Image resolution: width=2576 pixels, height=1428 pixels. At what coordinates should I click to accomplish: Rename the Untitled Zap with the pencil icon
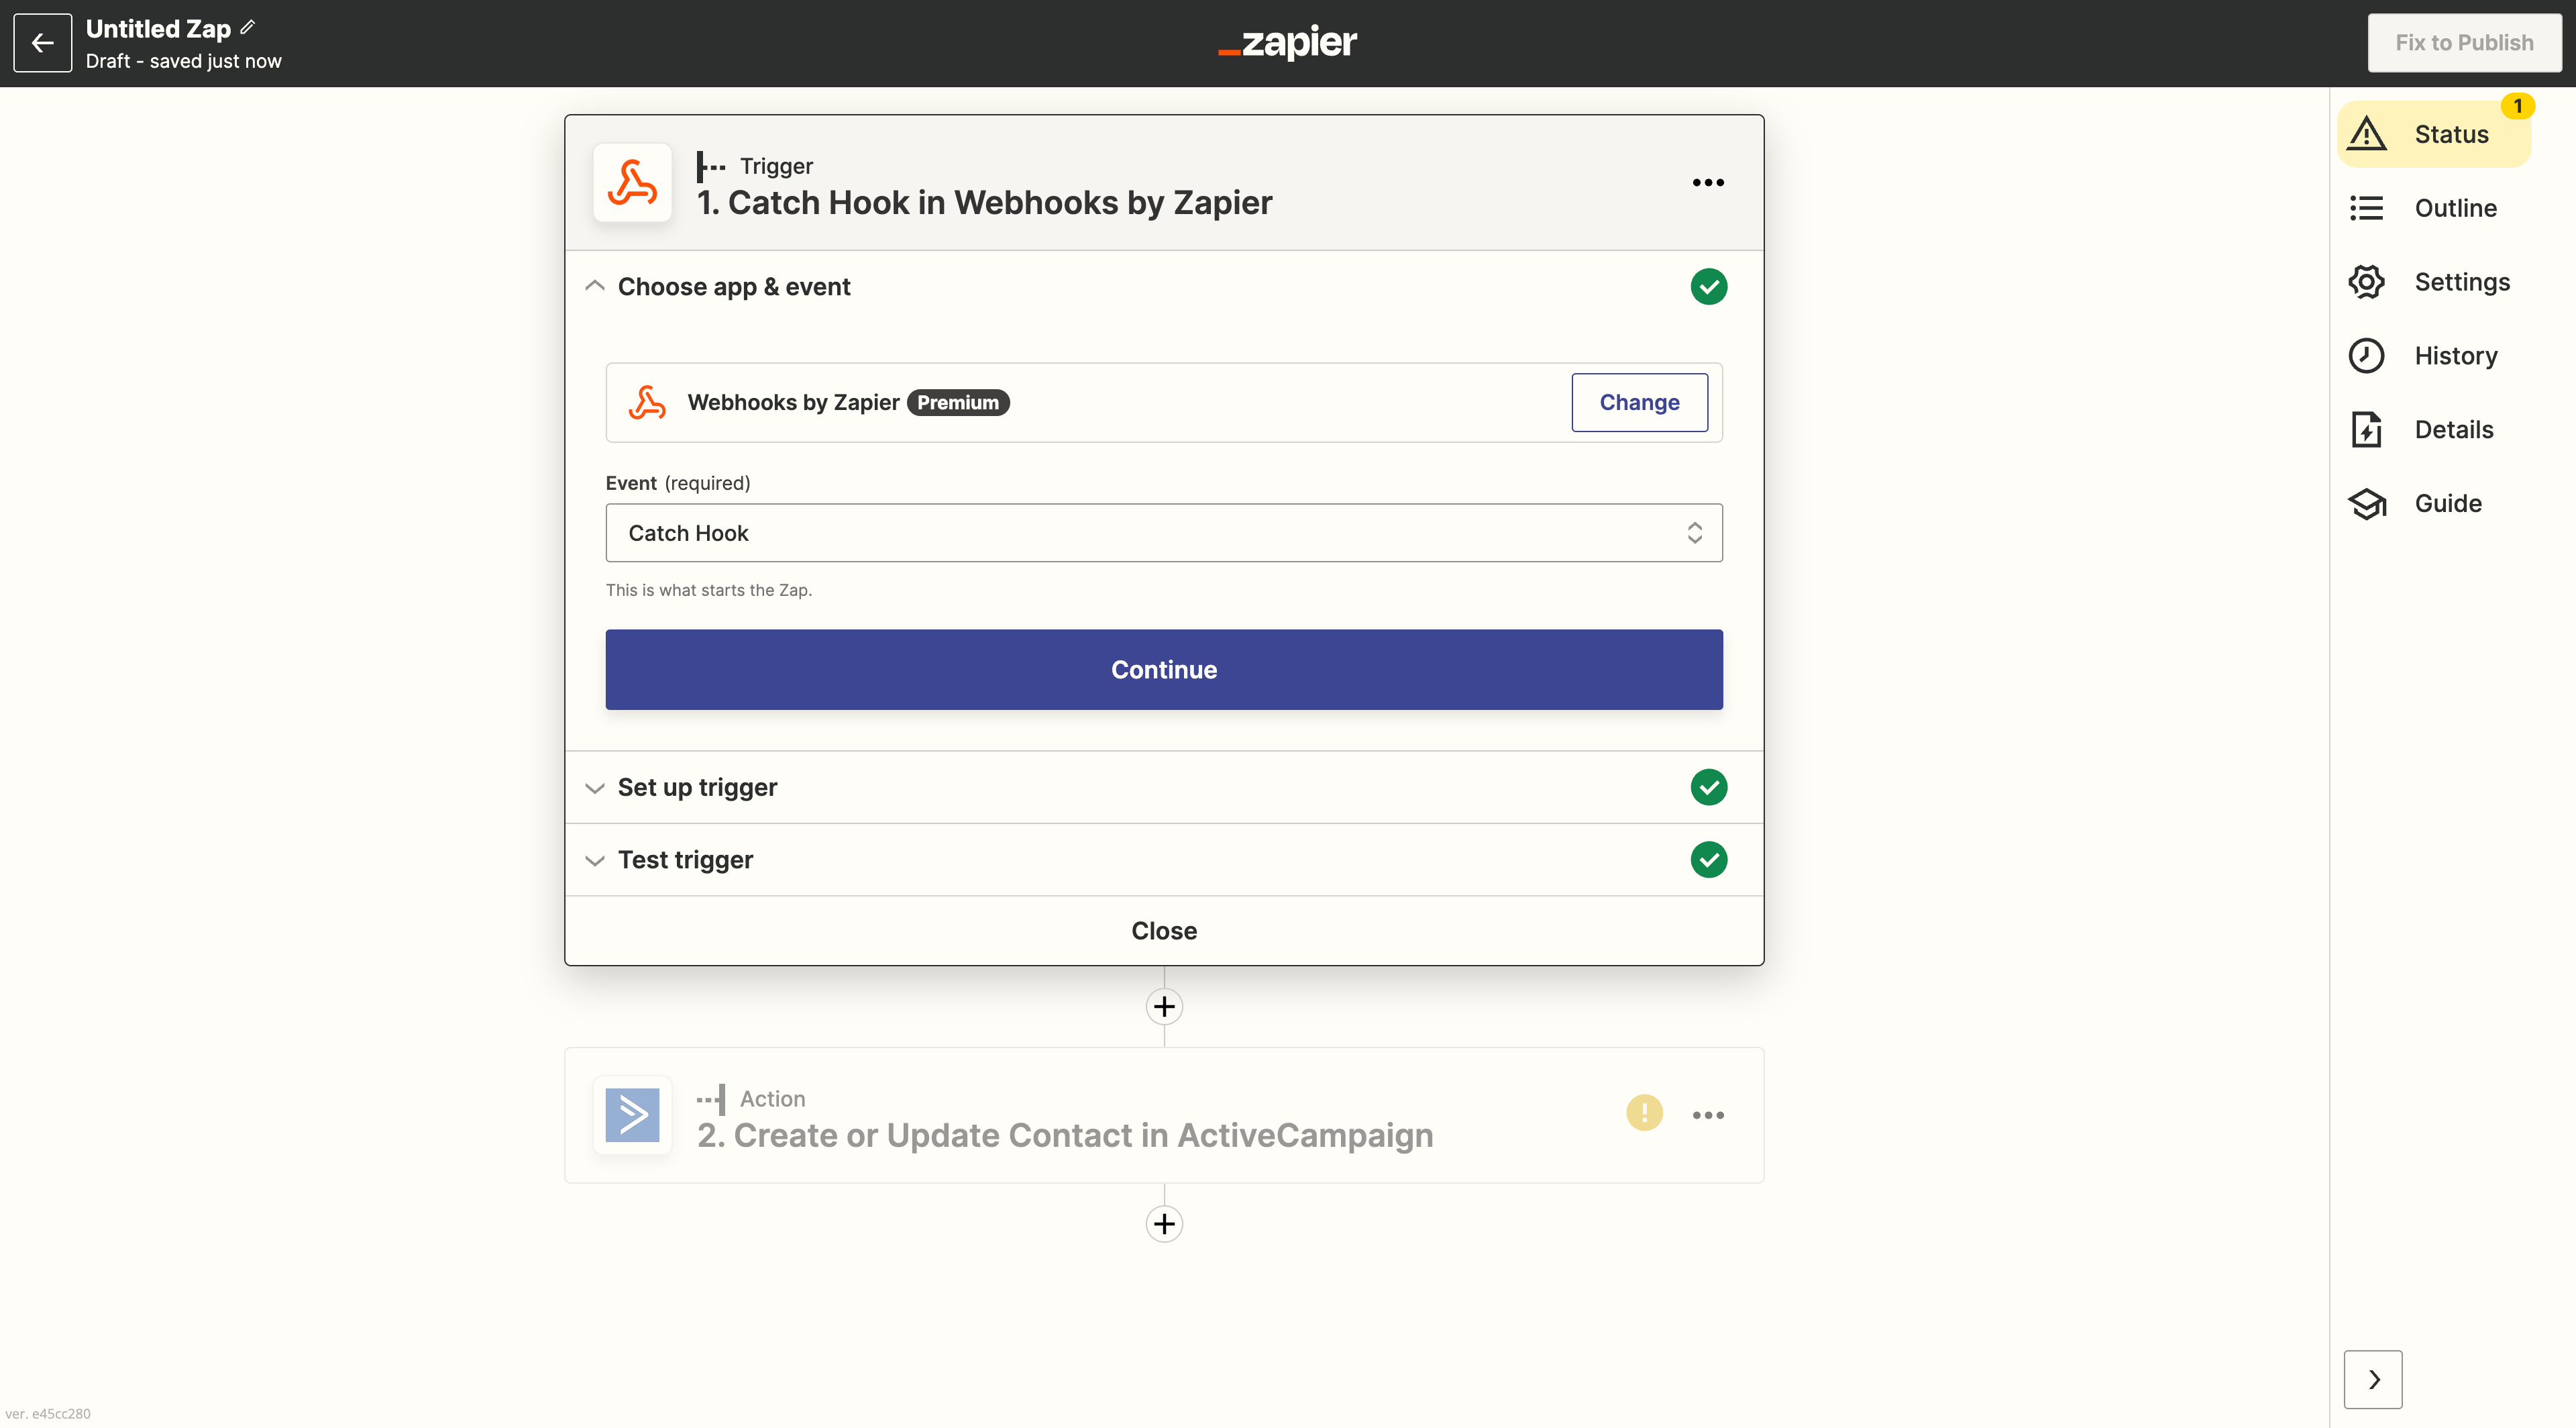click(247, 27)
